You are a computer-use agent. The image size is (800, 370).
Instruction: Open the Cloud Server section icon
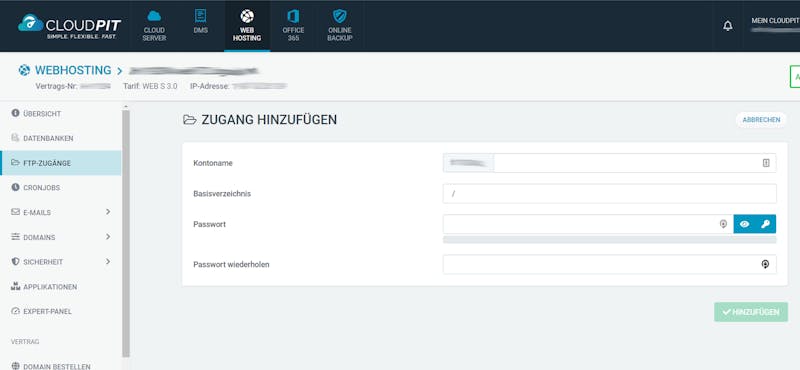[x=154, y=16]
